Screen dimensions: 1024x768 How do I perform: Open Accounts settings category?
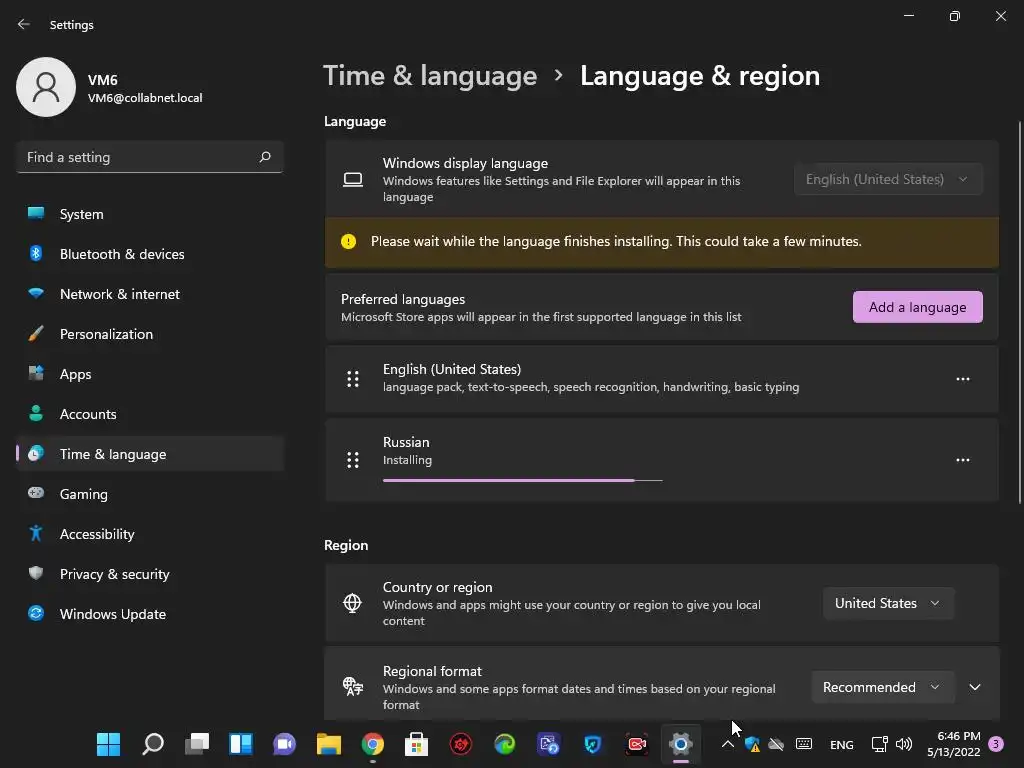150,414
